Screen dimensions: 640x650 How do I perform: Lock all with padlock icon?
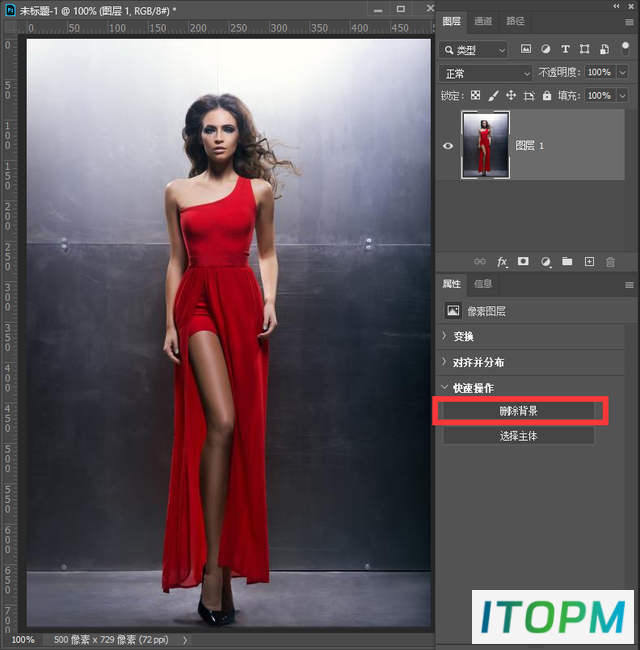pos(547,96)
